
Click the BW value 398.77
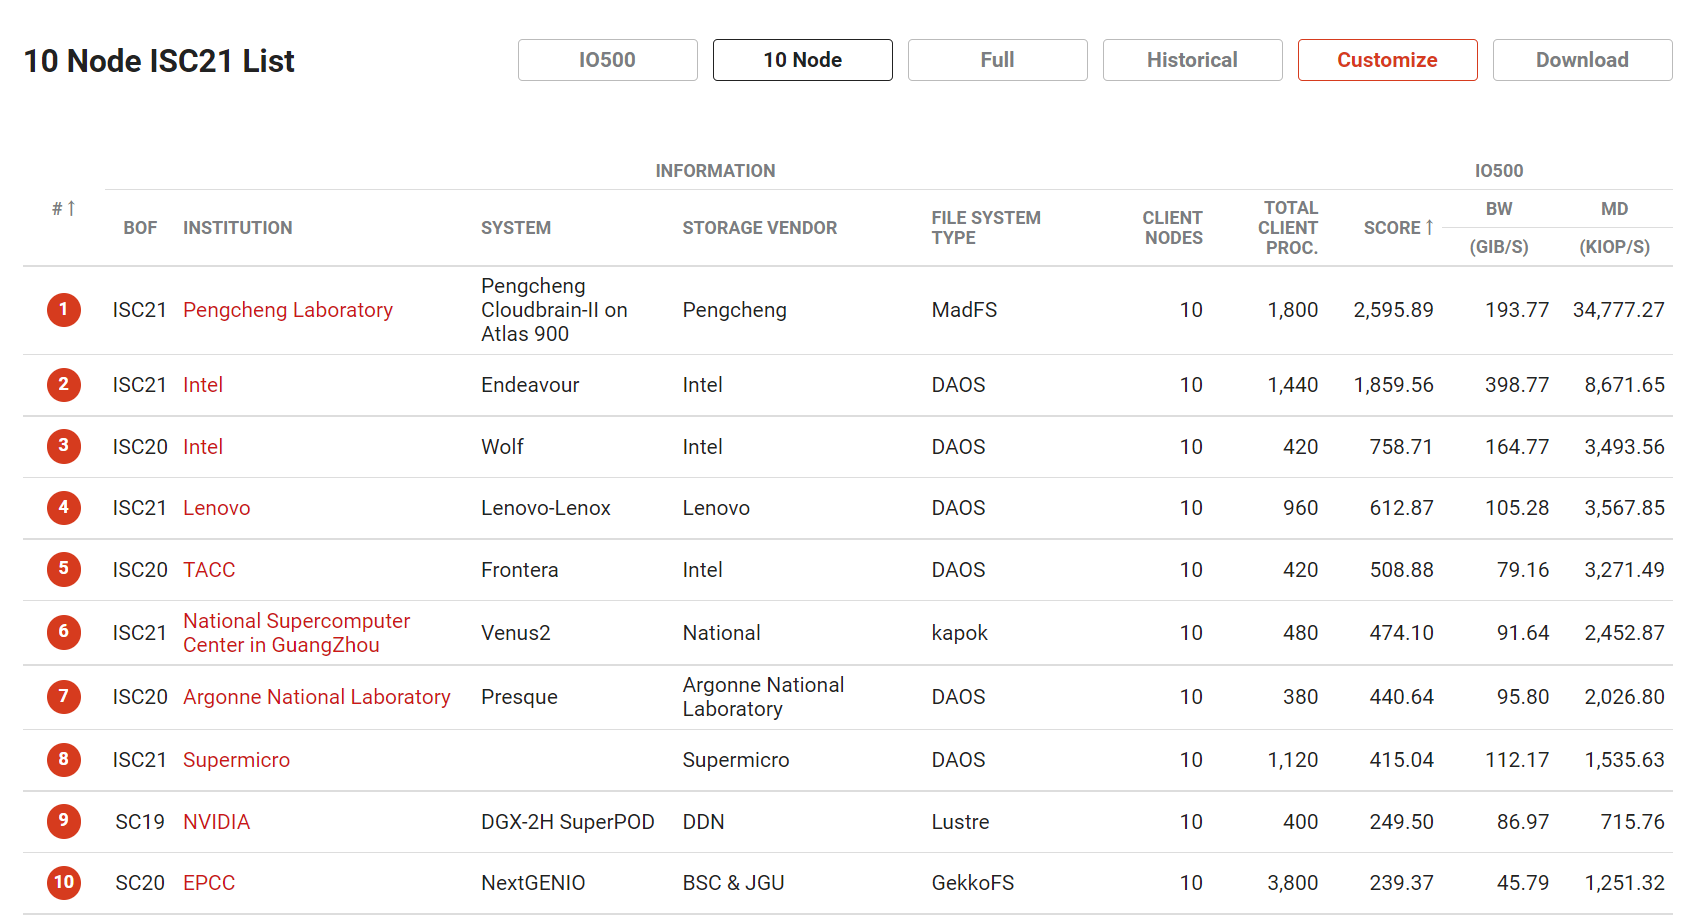pos(1517,385)
